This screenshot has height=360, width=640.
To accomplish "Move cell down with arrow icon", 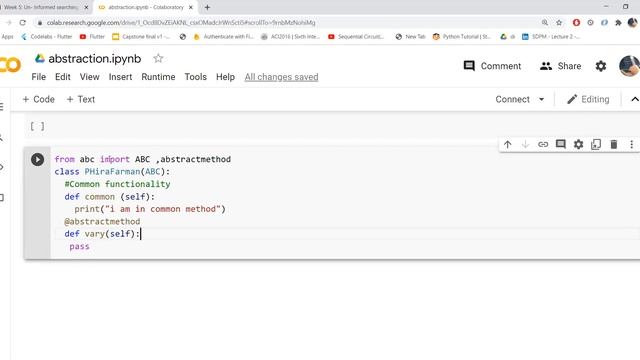I will (x=525, y=144).
